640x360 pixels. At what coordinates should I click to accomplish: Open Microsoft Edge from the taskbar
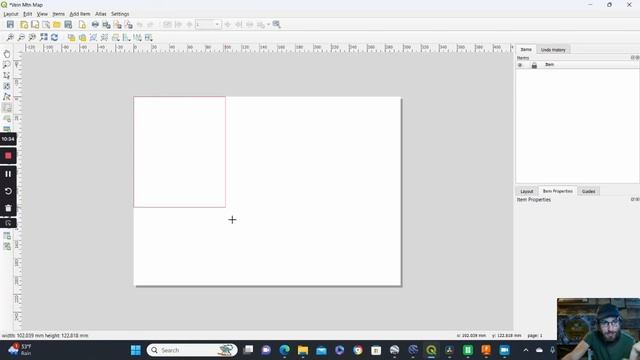(x=284, y=350)
